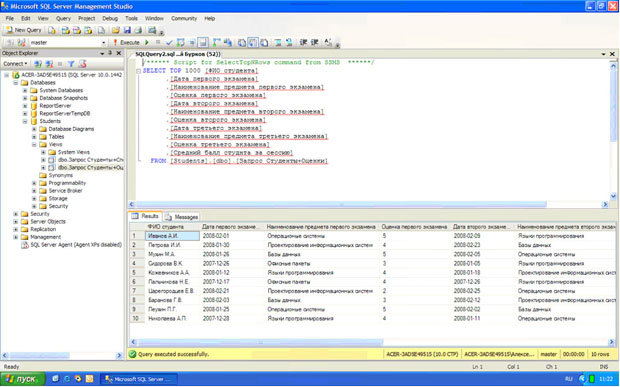Click the results grid horizontal scrollbar thumb
This screenshot has height=387, width=620.
[x=260, y=342]
